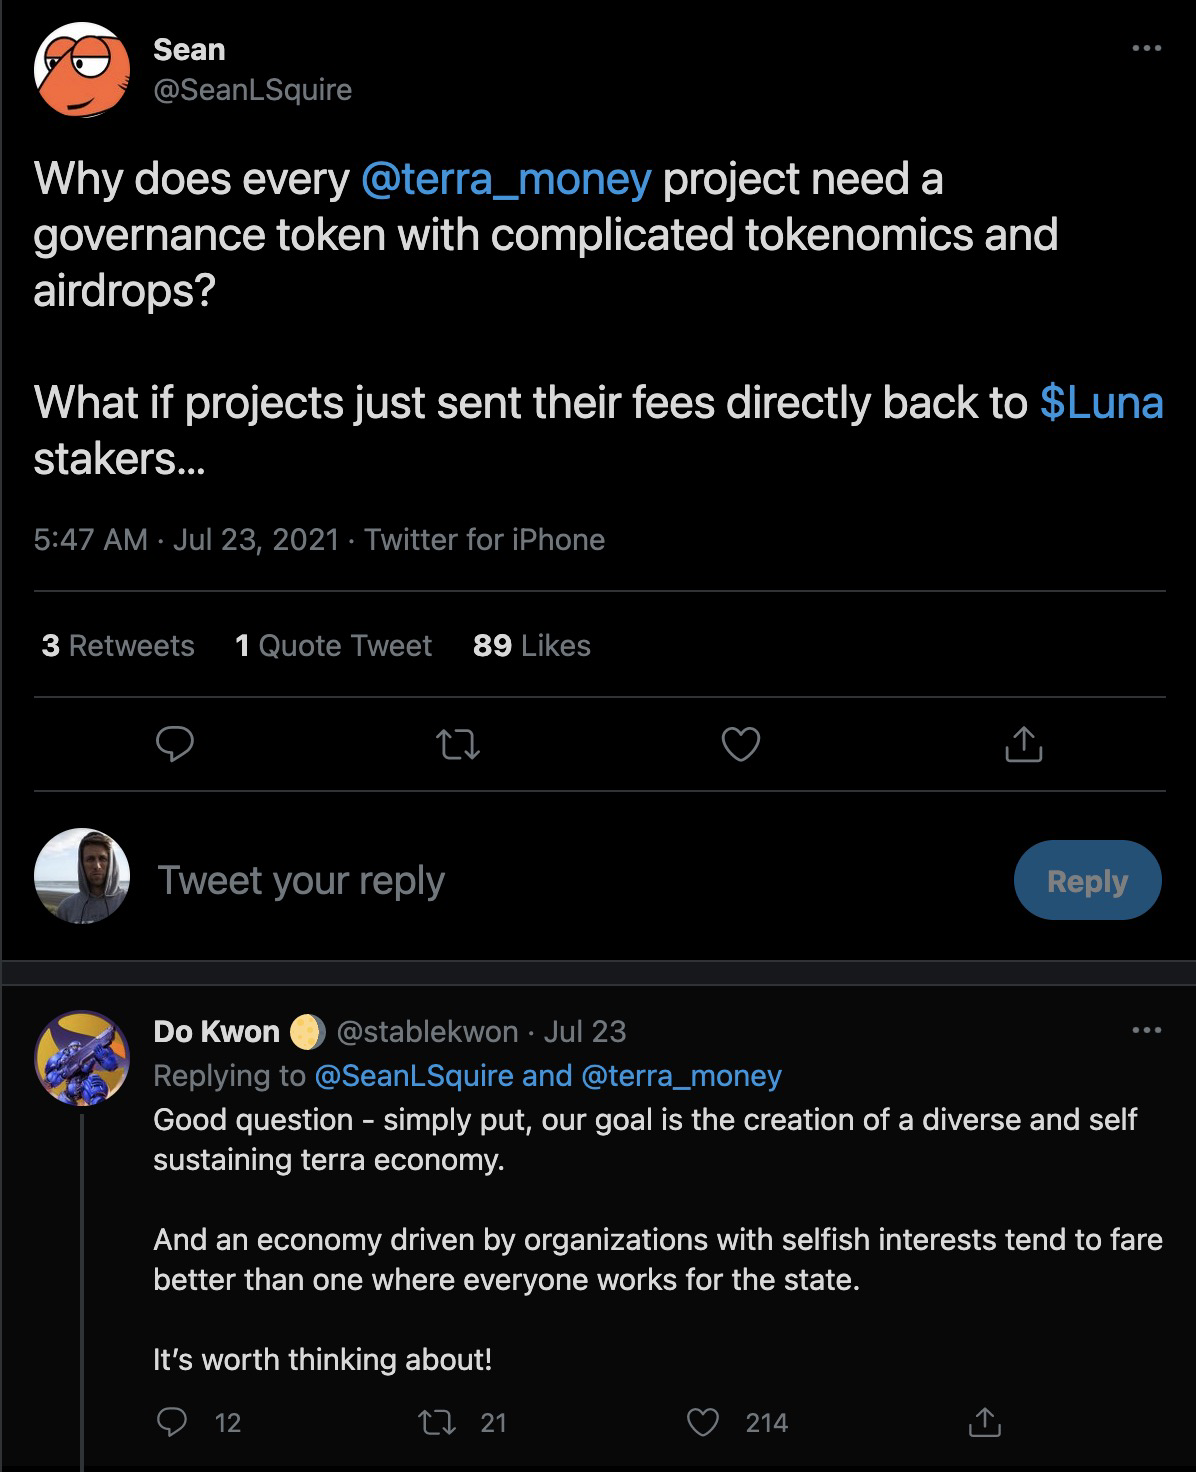View the 3 Retweets list

point(118,646)
